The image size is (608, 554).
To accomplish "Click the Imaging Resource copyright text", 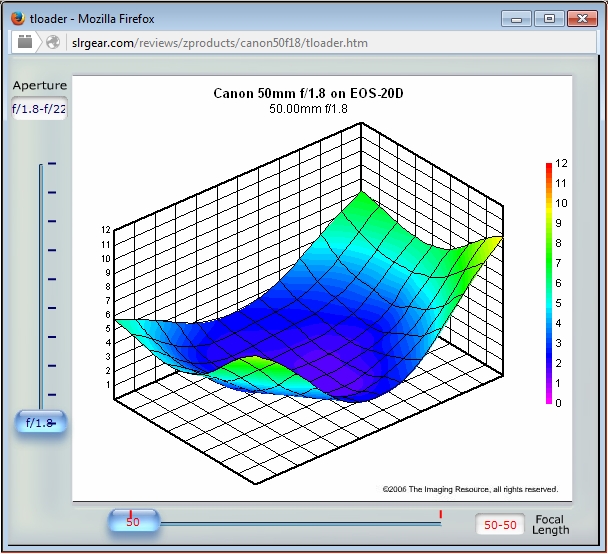I will 470,489.
